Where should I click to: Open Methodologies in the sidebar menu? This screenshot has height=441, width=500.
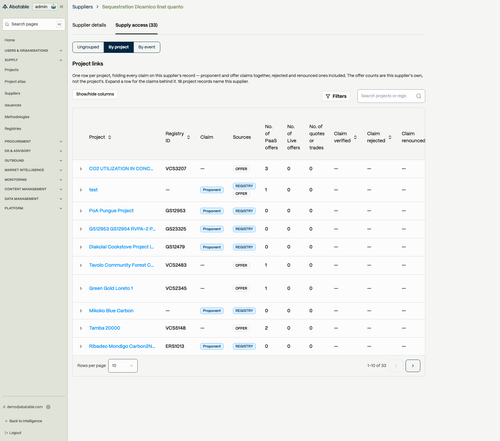[x=17, y=117]
